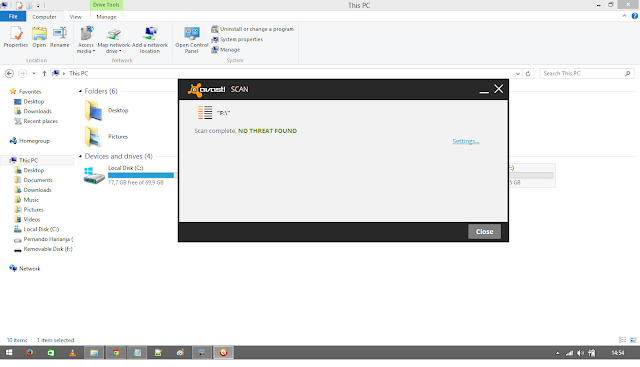
Task: Open the Customize Quick Access Toolbar dropdown
Action: [38, 6]
